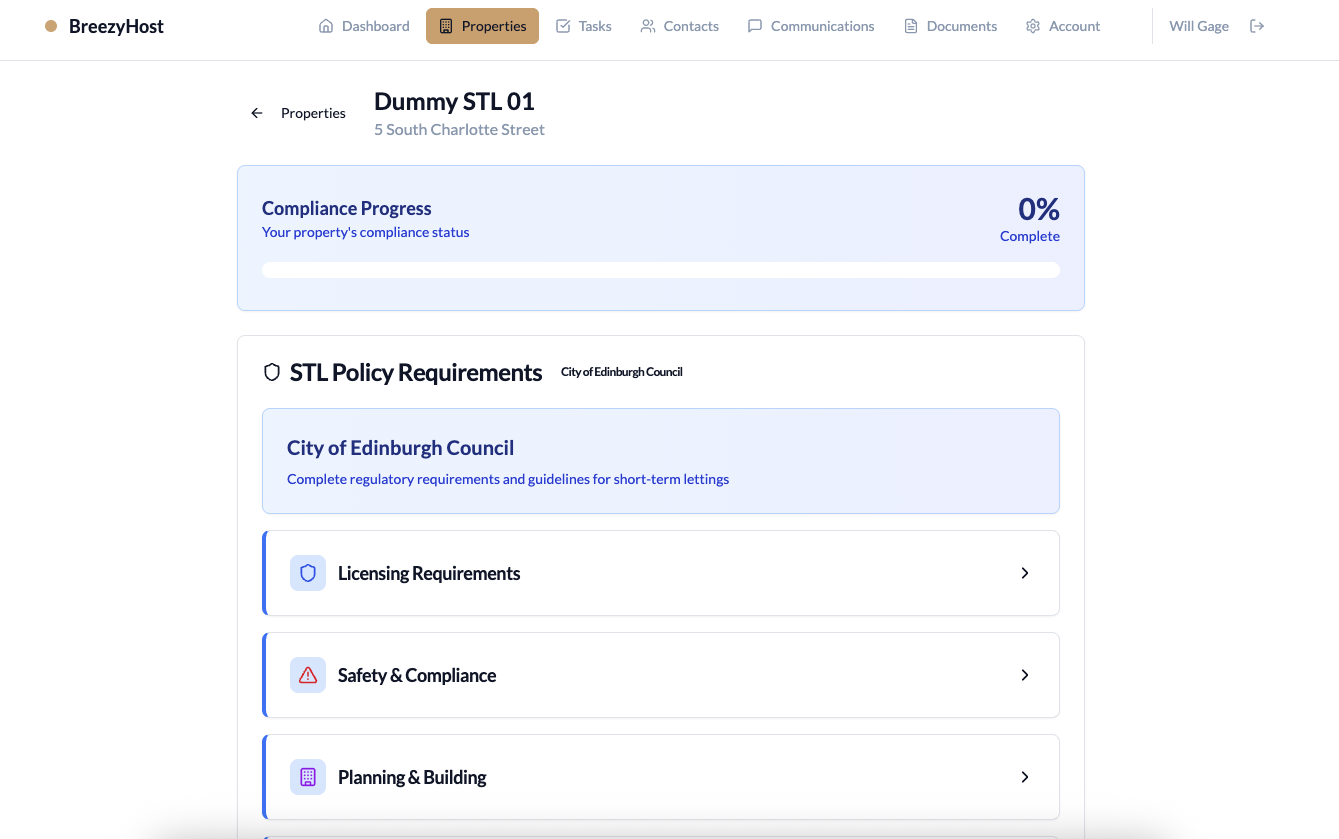Click the Properties building icon in navbar

(x=446, y=26)
